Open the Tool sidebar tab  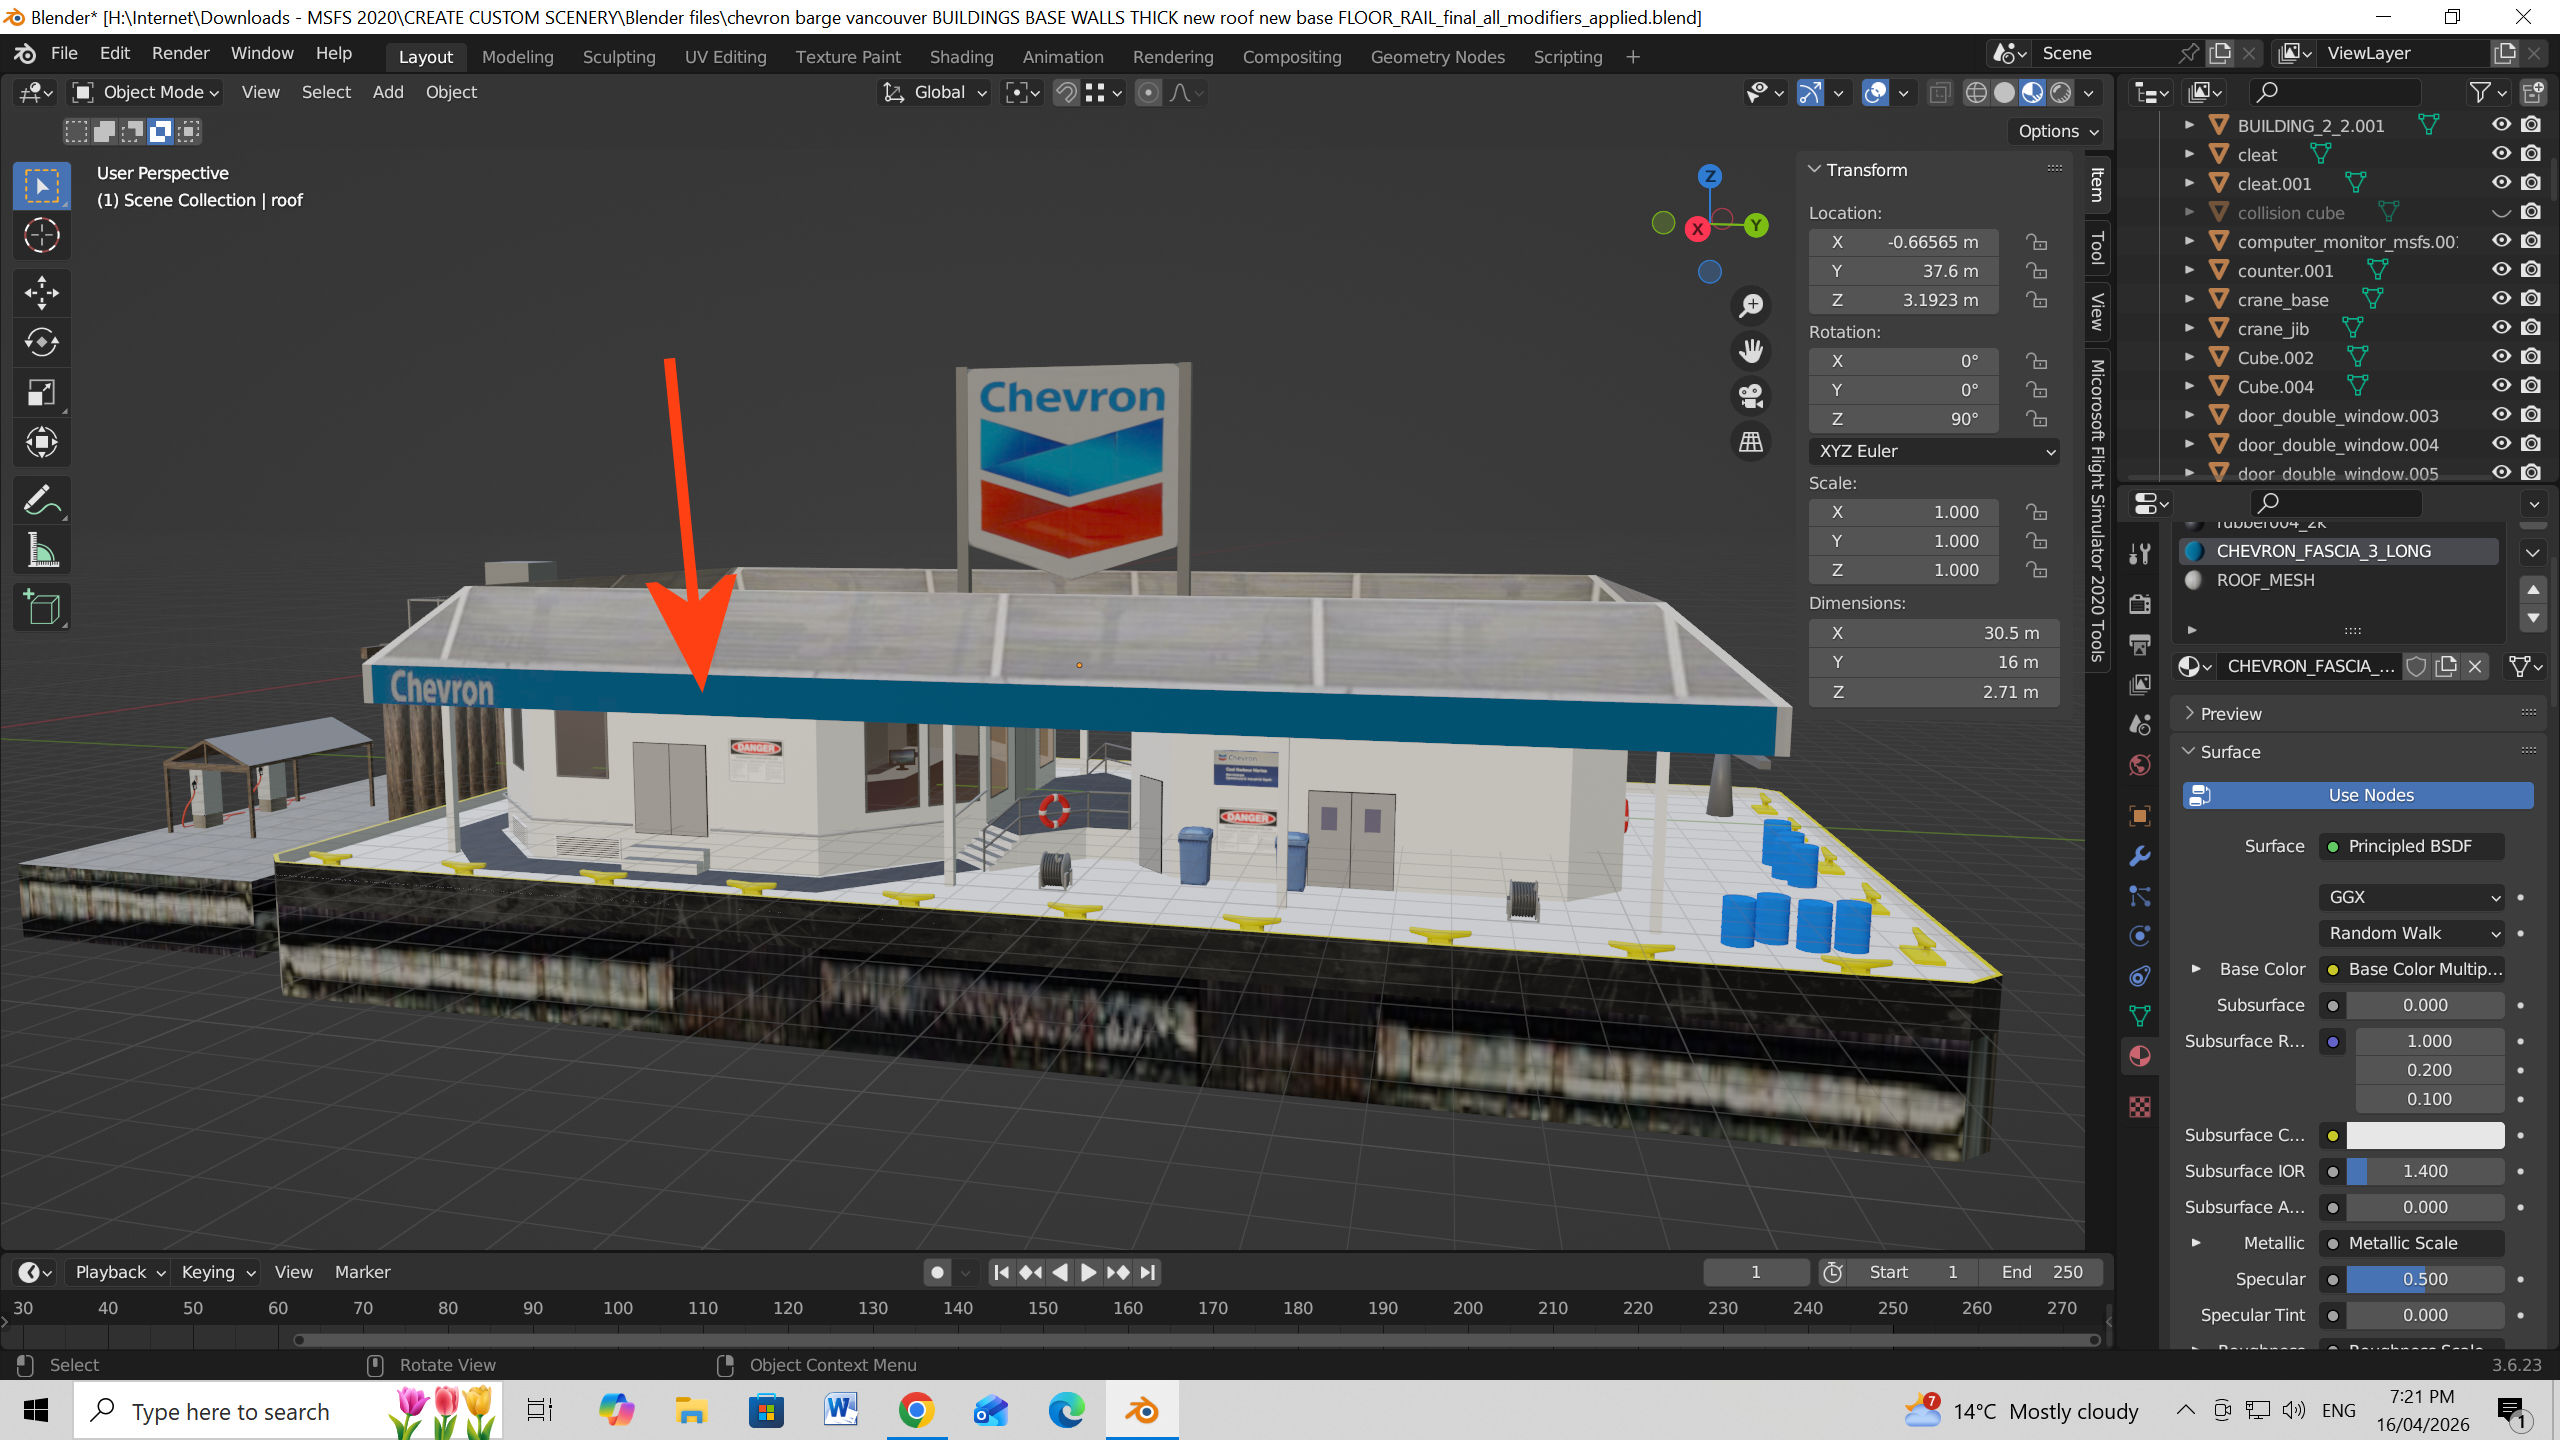pyautogui.click(x=2098, y=247)
